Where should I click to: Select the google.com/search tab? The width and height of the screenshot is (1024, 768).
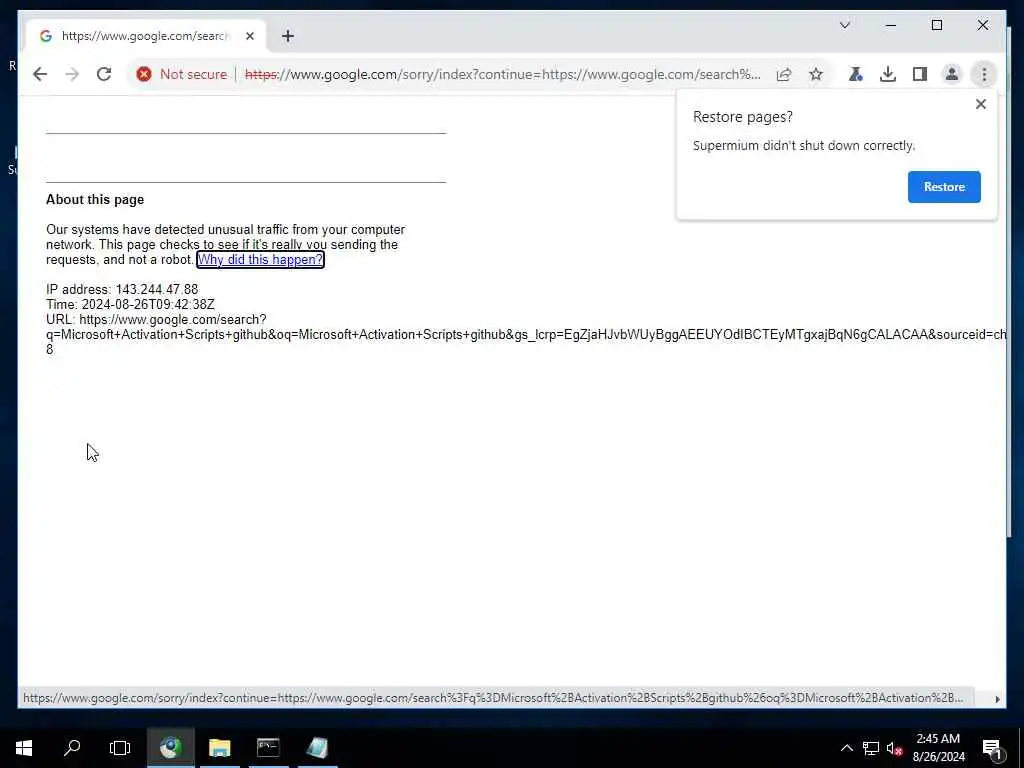tap(146, 36)
